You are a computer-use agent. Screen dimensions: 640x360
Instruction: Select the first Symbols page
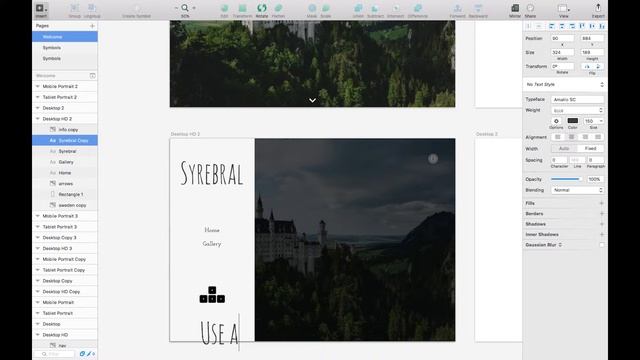coord(65,48)
